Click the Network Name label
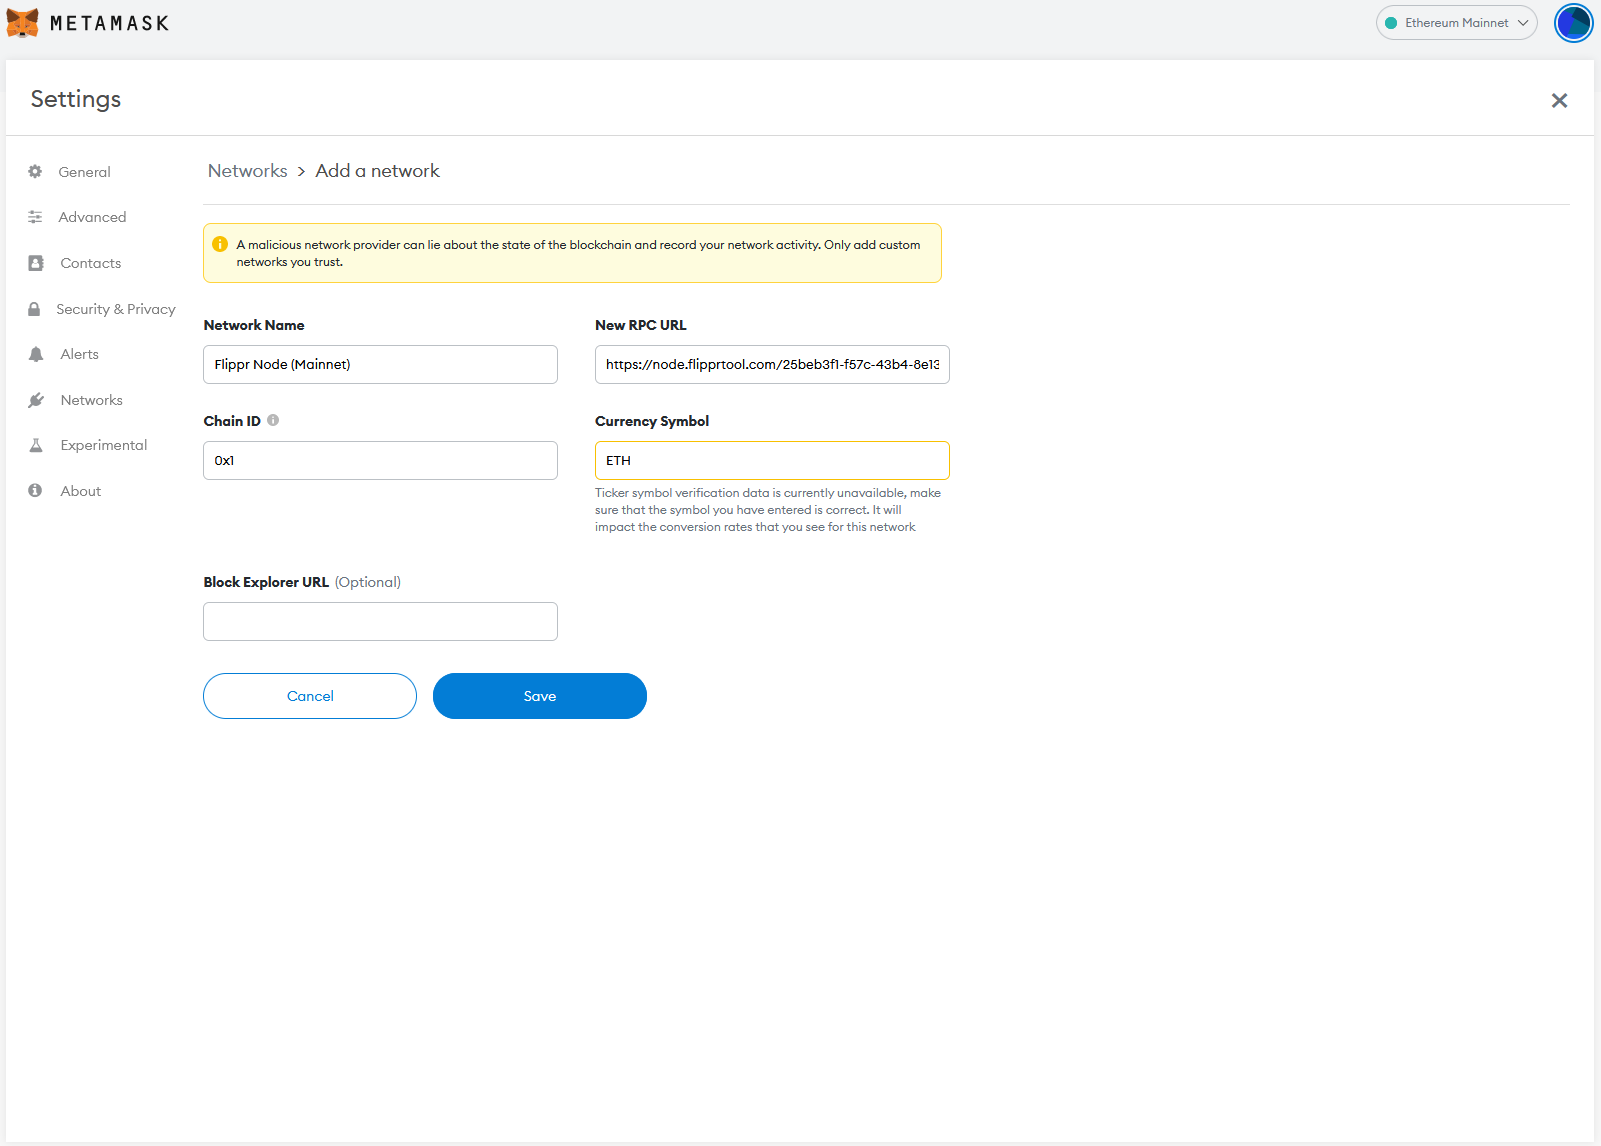The image size is (1601, 1146). [254, 325]
